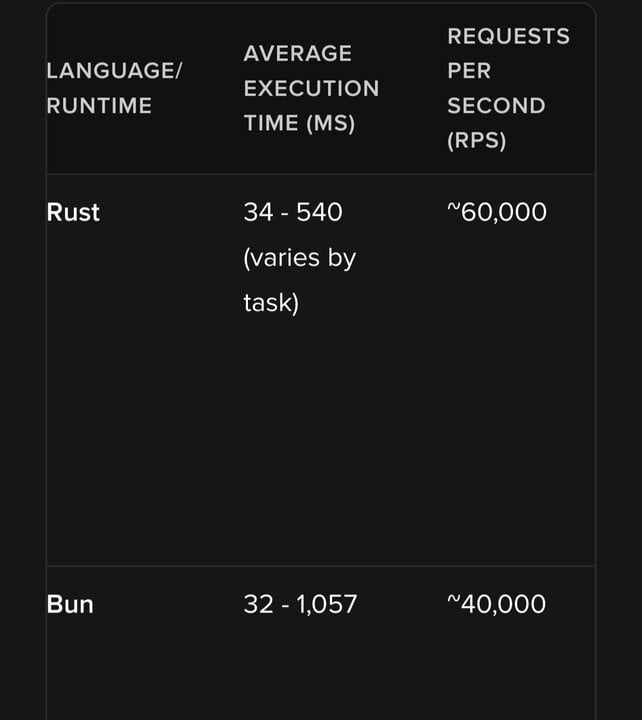This screenshot has width=642, height=720.
Task: Click the "TIME (MS)" header line
Action: [x=299, y=124]
